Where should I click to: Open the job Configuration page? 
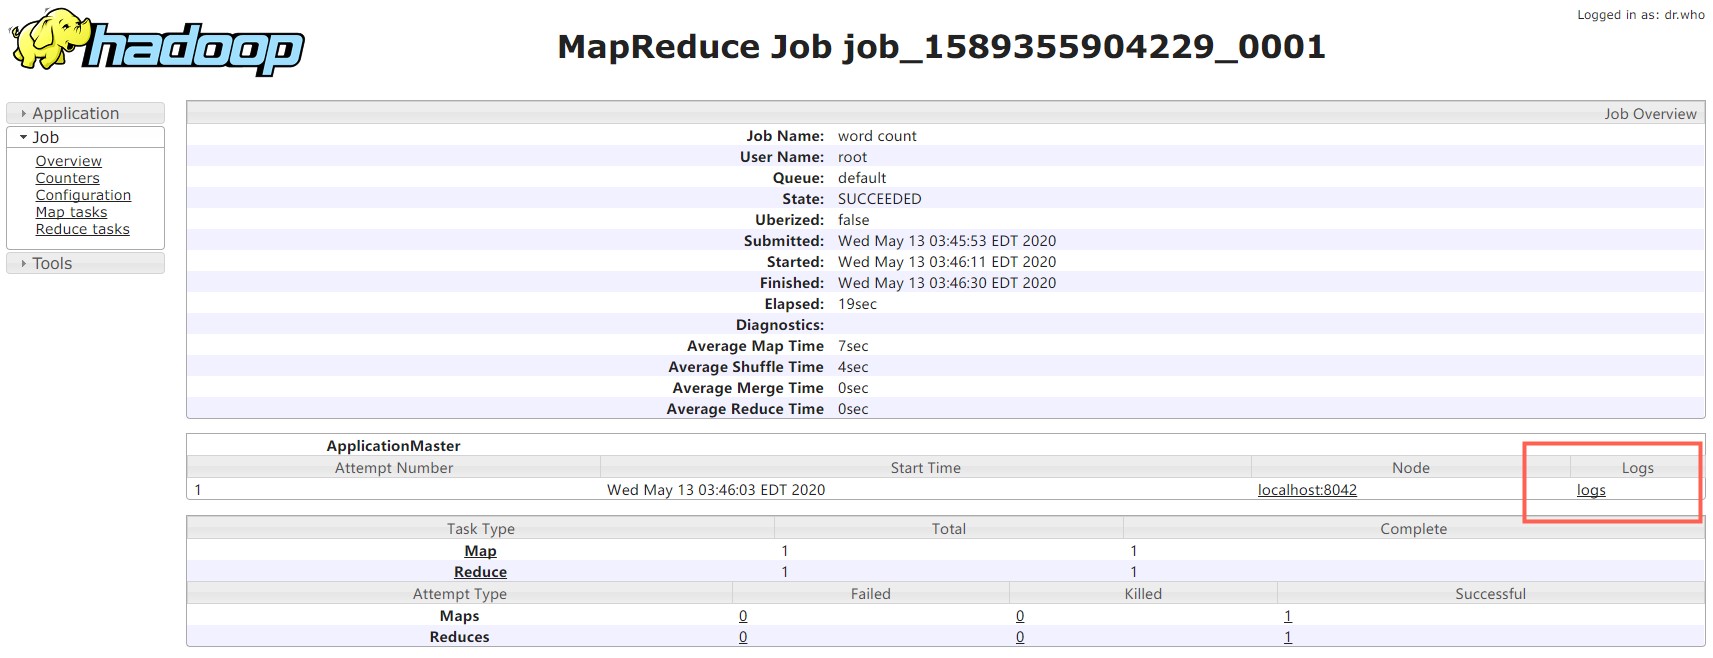click(83, 195)
